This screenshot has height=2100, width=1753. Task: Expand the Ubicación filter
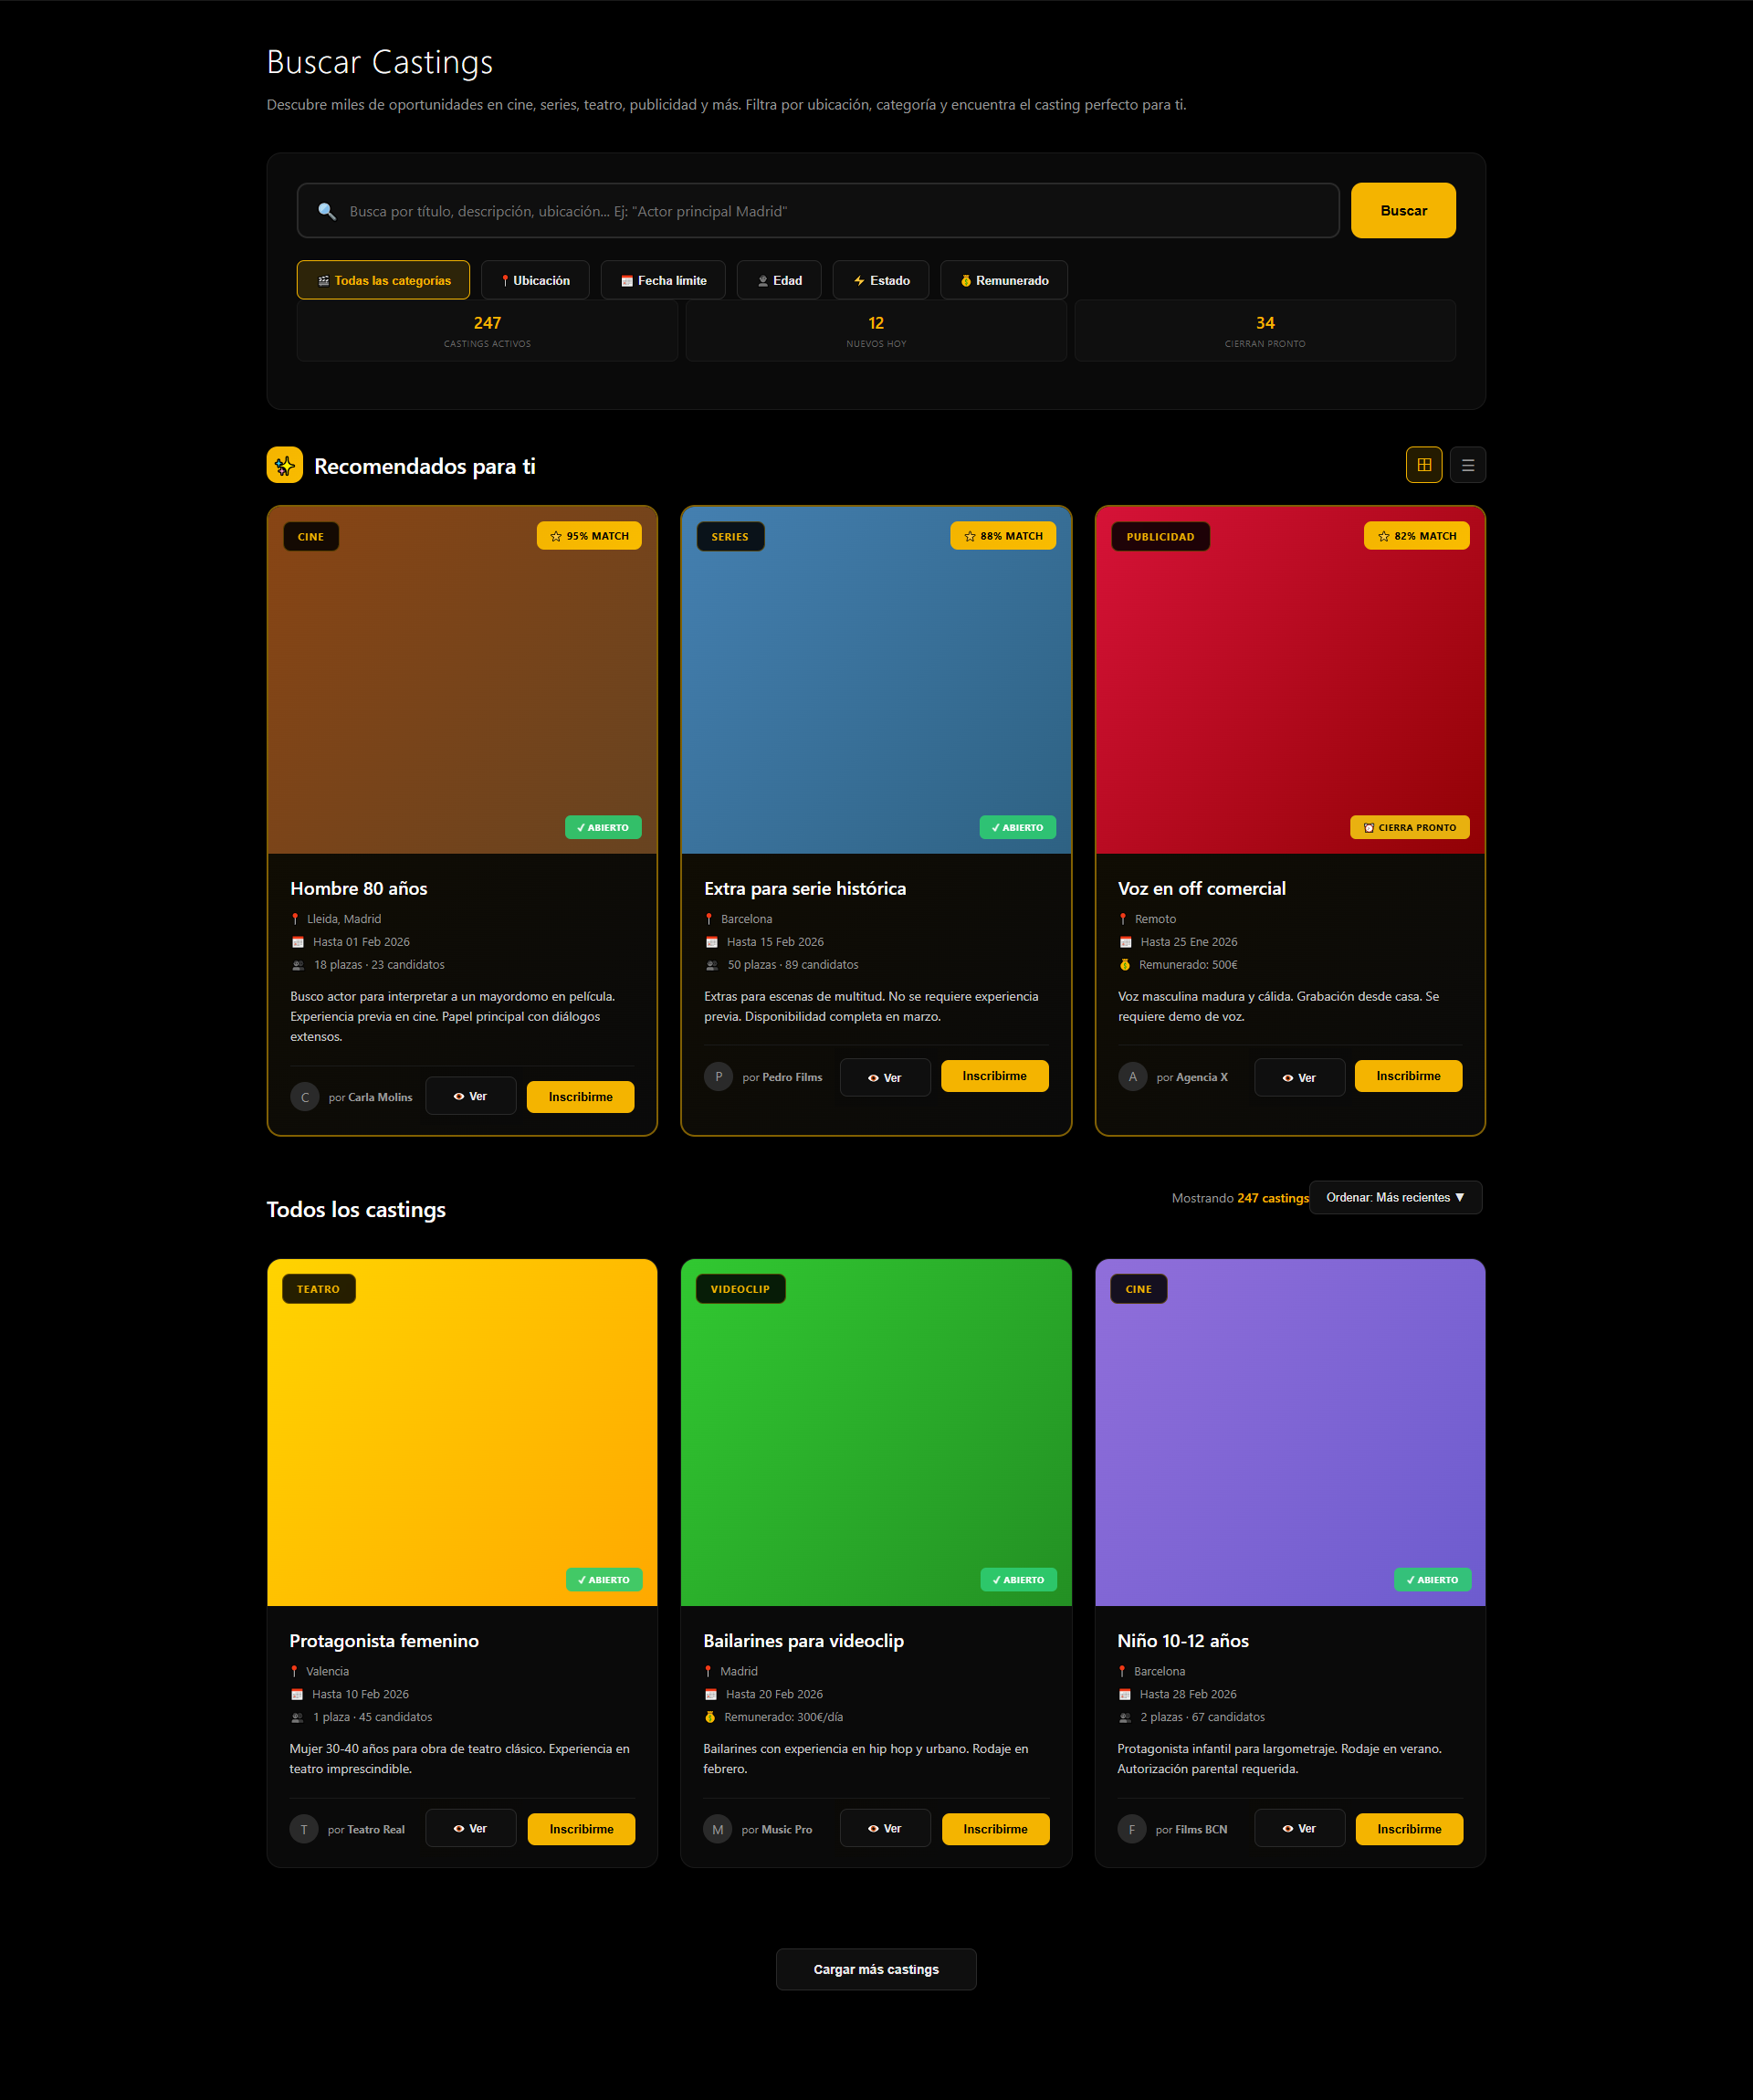(535, 281)
